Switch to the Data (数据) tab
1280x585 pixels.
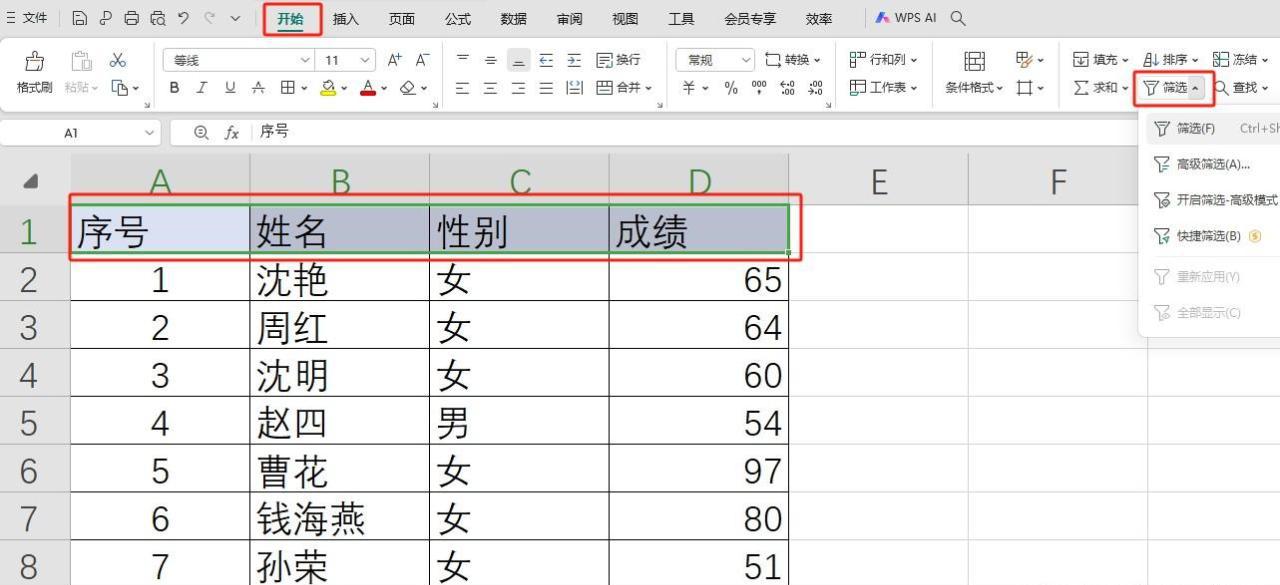click(514, 18)
